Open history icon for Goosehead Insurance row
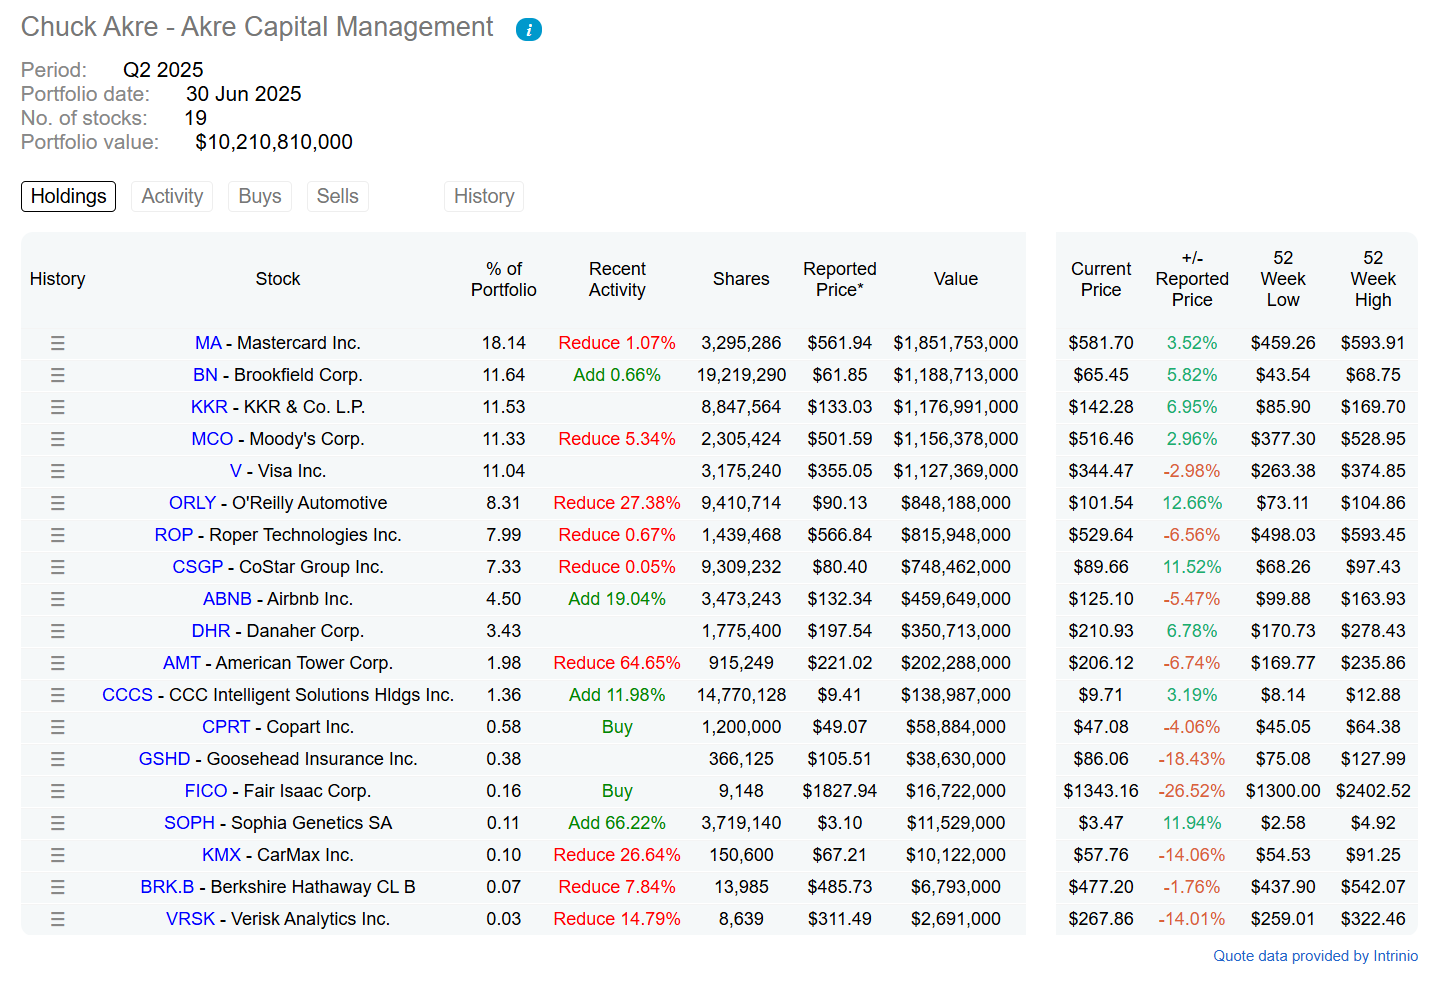This screenshot has width=1451, height=986. point(58,759)
